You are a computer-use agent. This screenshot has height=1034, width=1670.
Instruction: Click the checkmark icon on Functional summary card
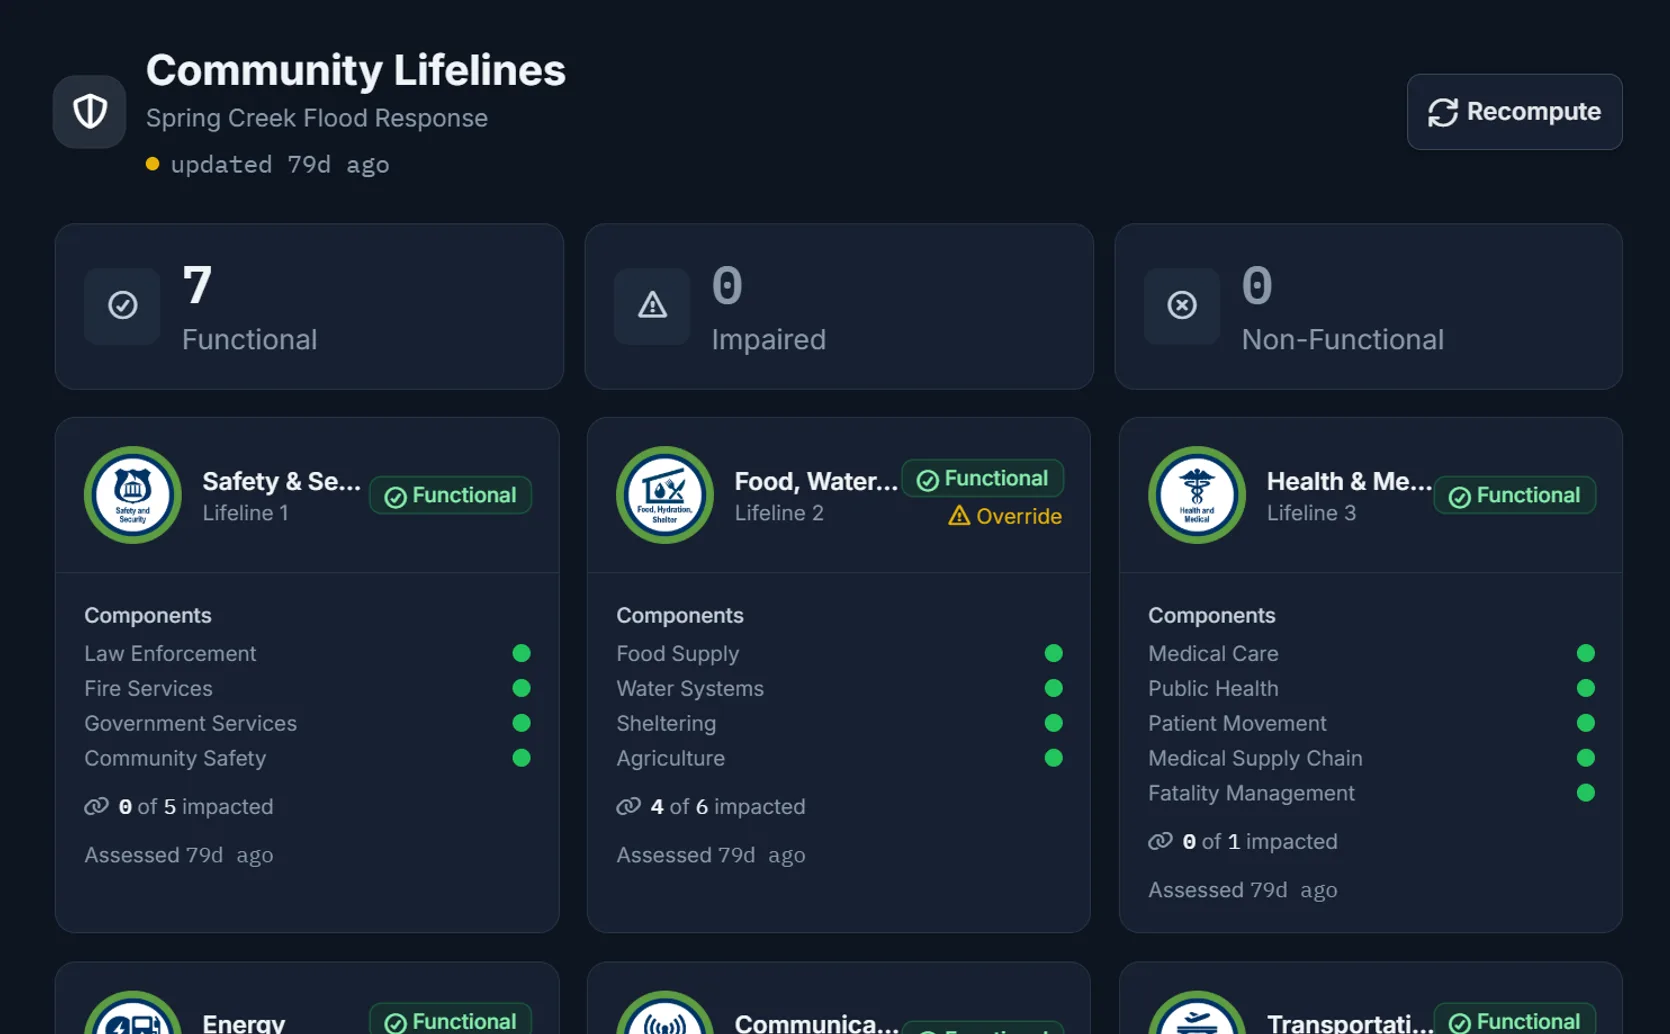tap(122, 305)
